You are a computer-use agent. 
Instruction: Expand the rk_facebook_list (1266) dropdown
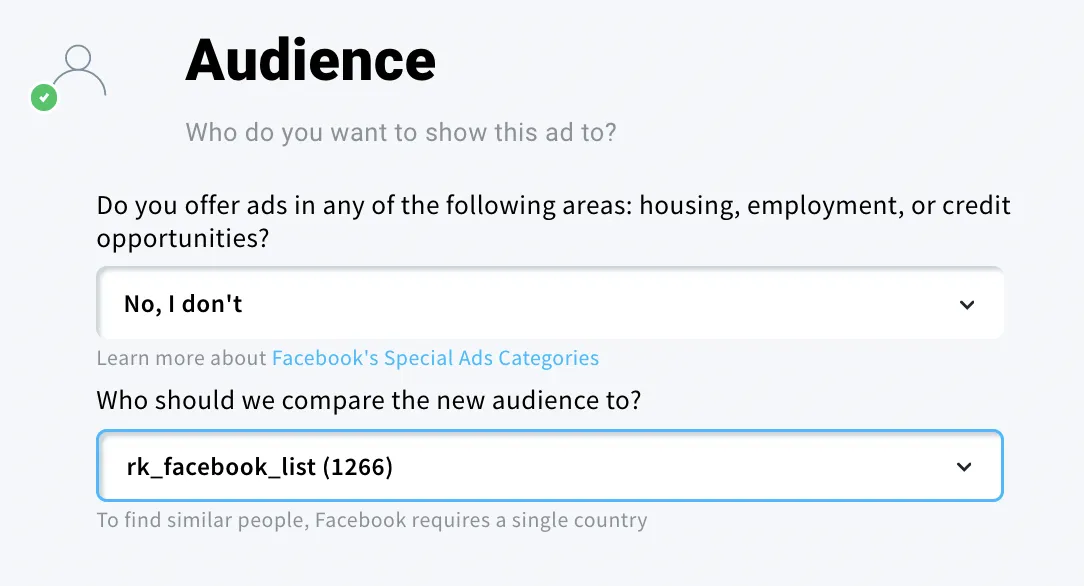point(550,466)
